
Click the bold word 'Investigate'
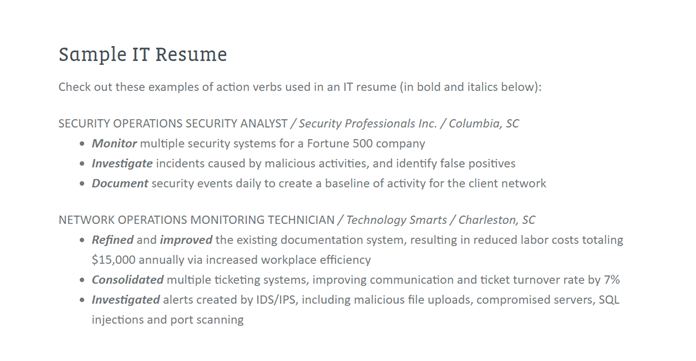[x=122, y=164]
